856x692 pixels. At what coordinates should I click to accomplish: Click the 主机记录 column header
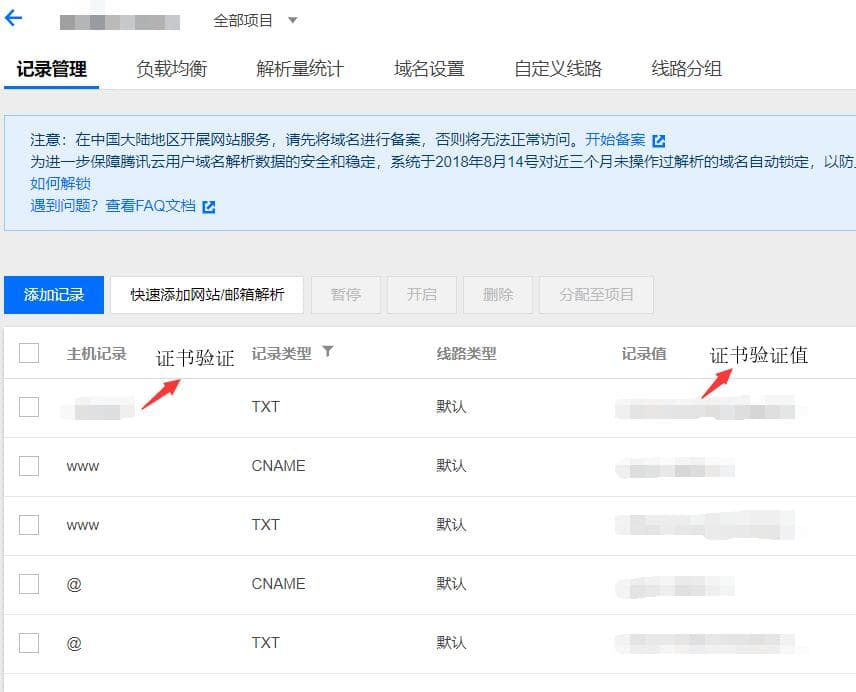click(97, 354)
